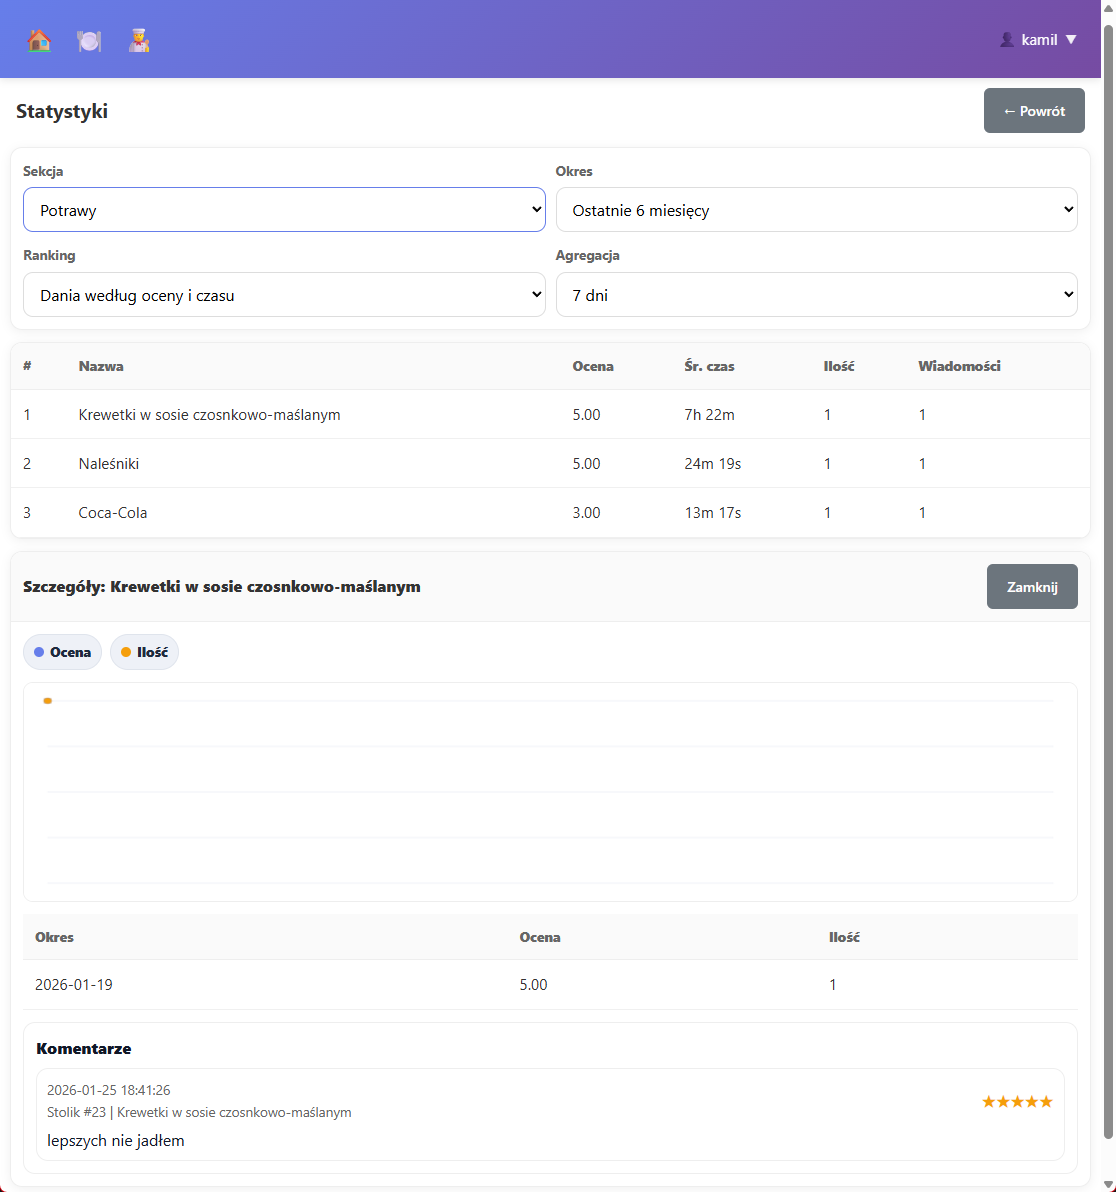Toggle the Ocena series in the chart legend
The image size is (1116, 1192).
62,652
